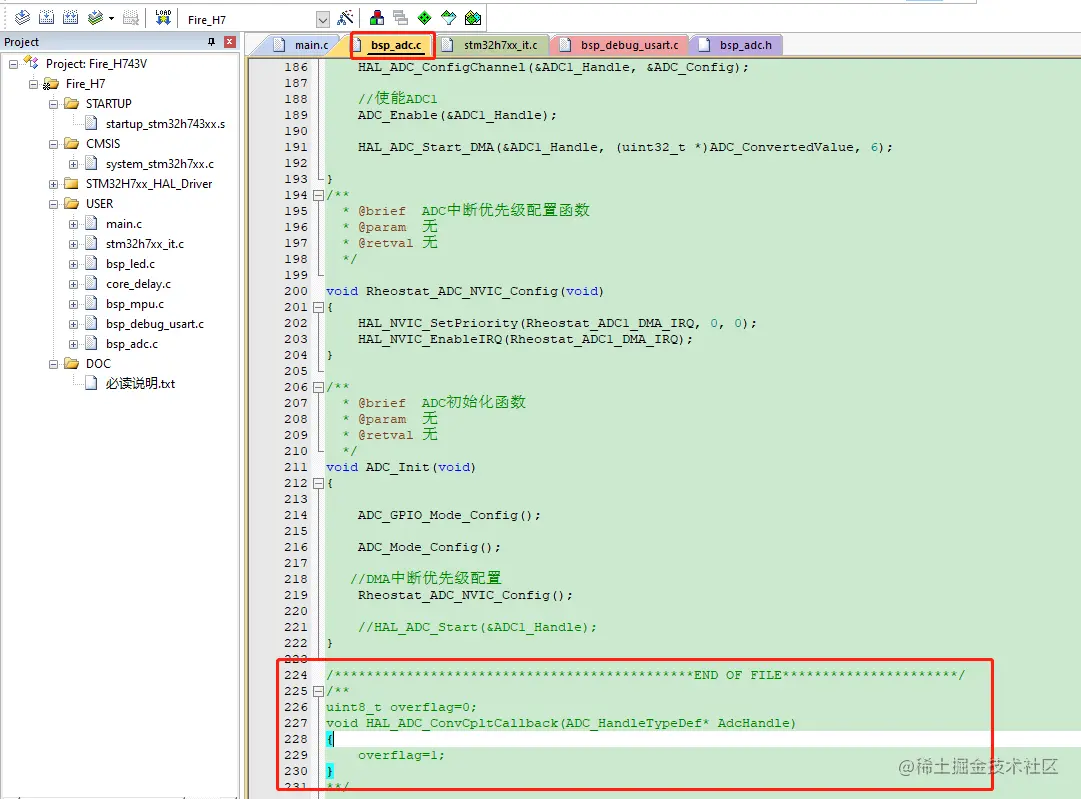Open Options for Target wand icon
1081x799 pixels.
pyautogui.click(x=345, y=18)
